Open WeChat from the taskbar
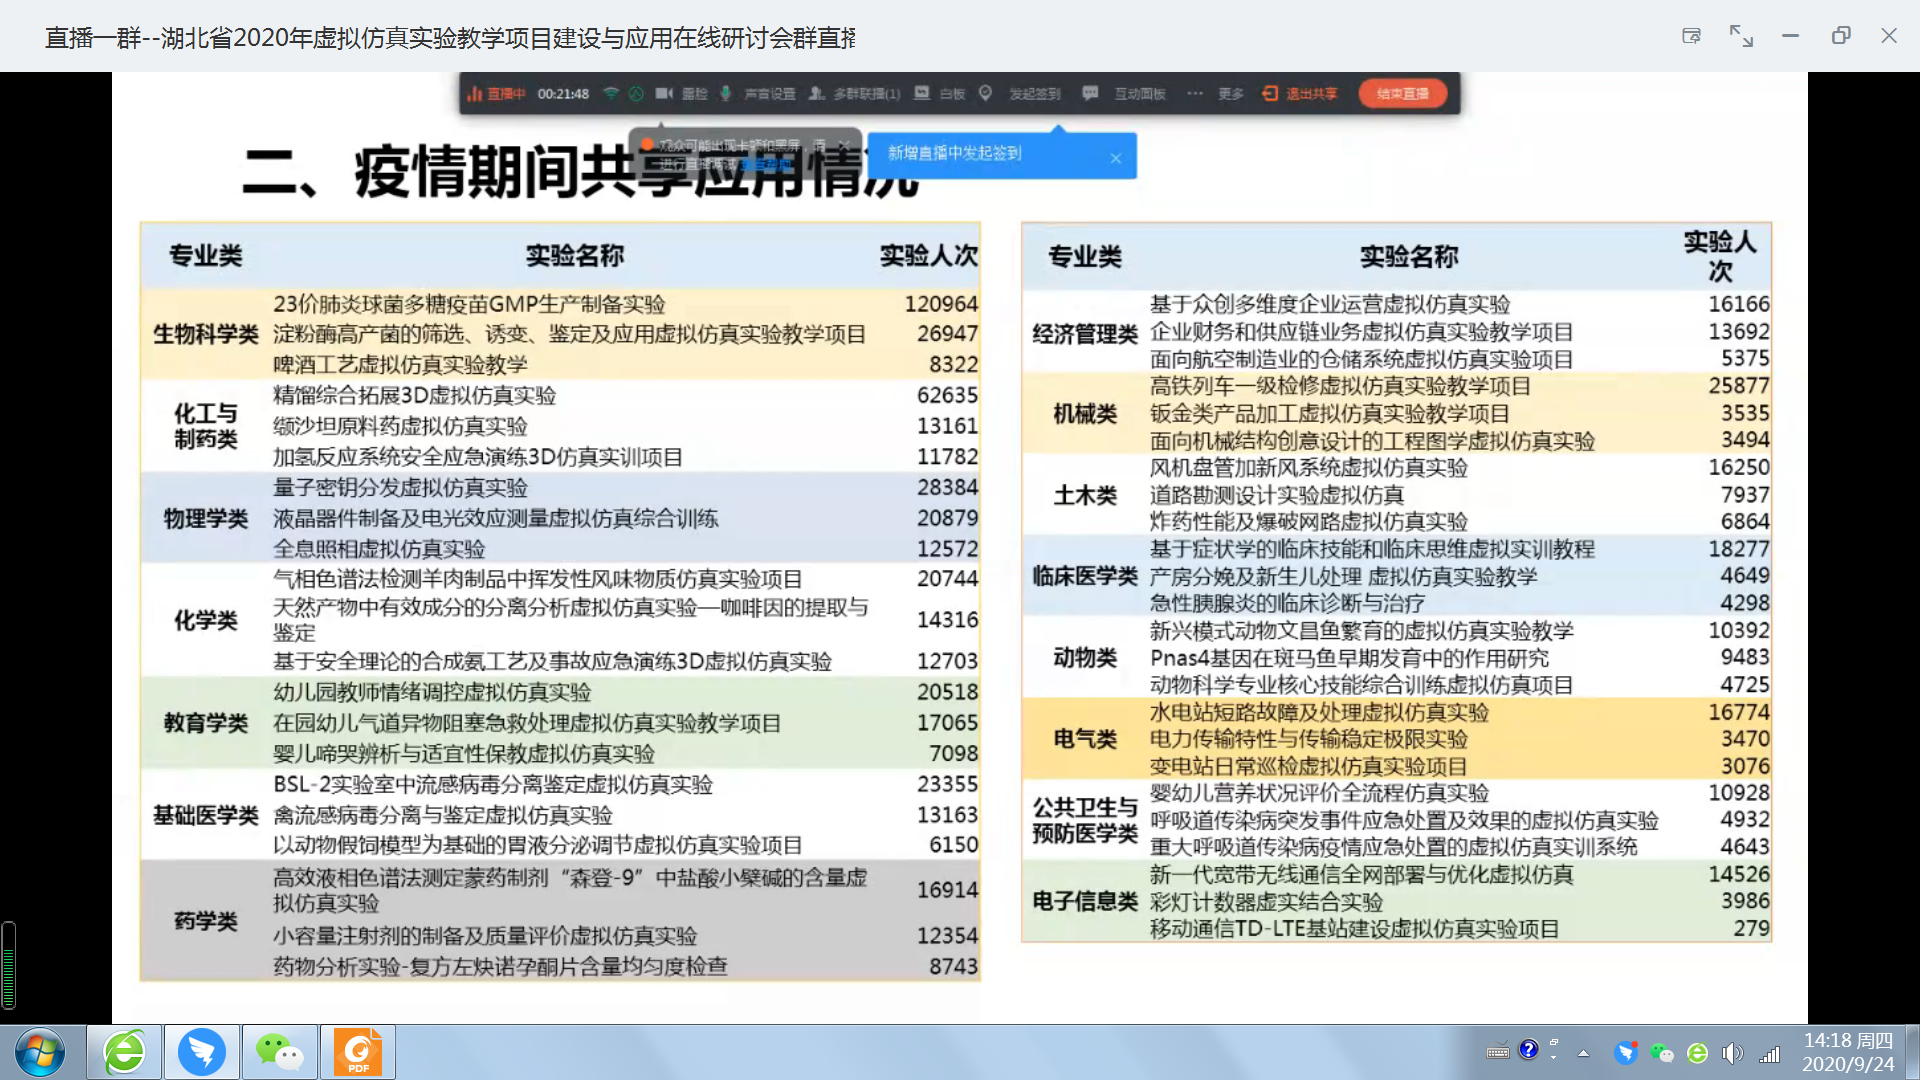This screenshot has height=1080, width=1920. [x=279, y=1052]
